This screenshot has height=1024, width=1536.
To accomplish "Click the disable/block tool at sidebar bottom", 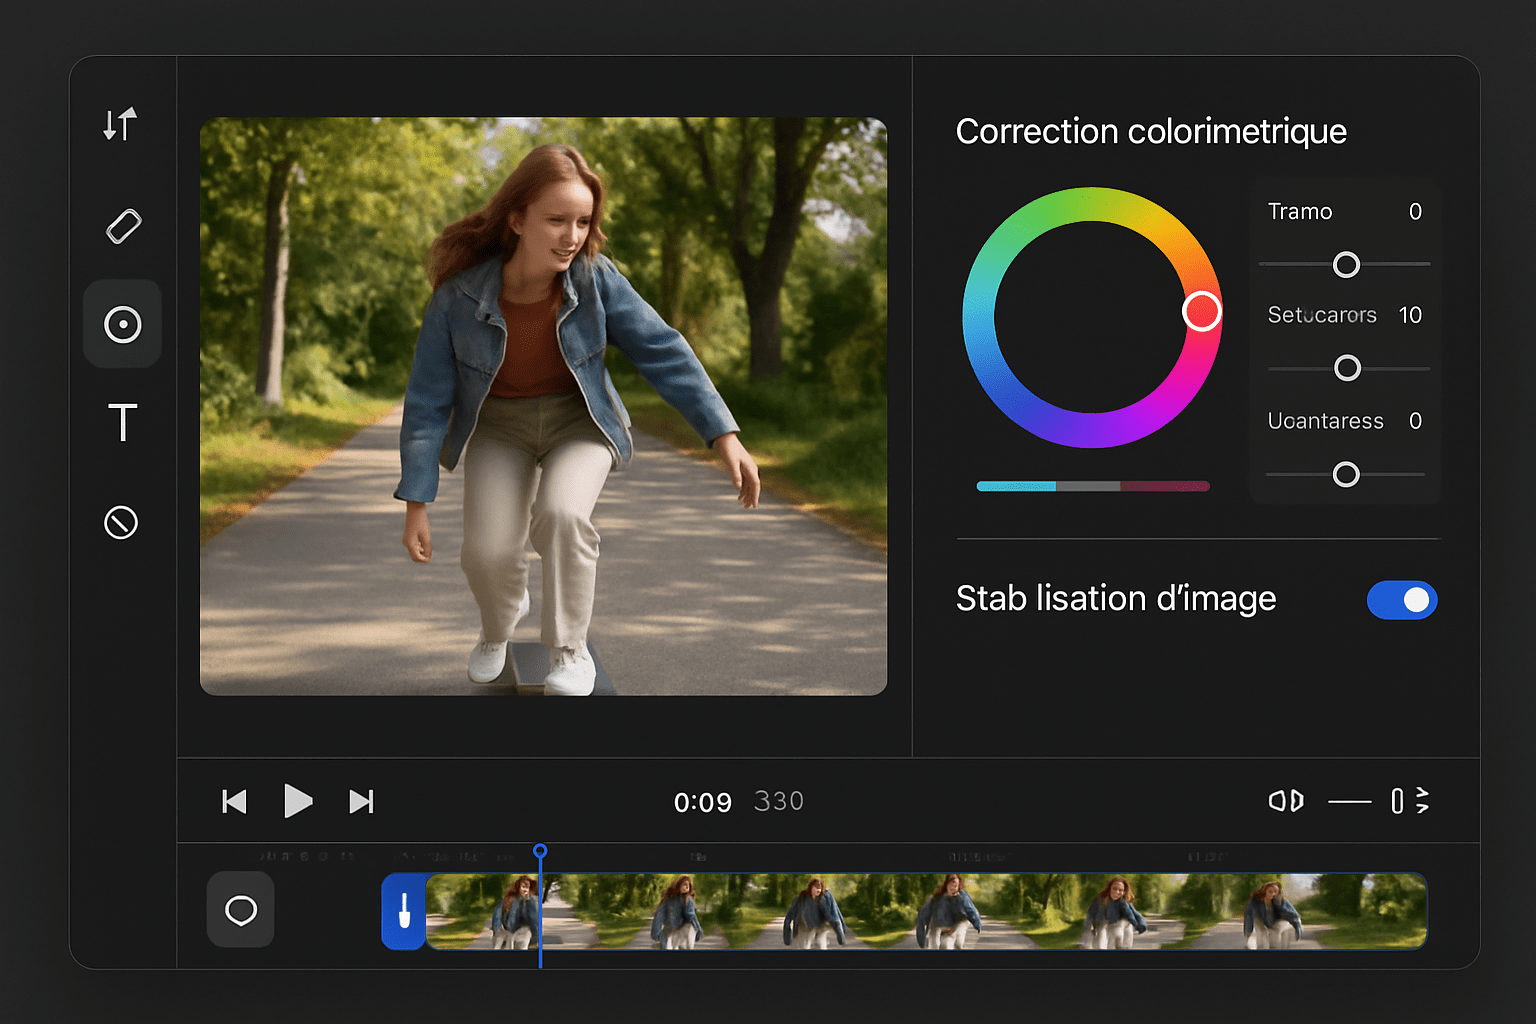I will pos(121,522).
